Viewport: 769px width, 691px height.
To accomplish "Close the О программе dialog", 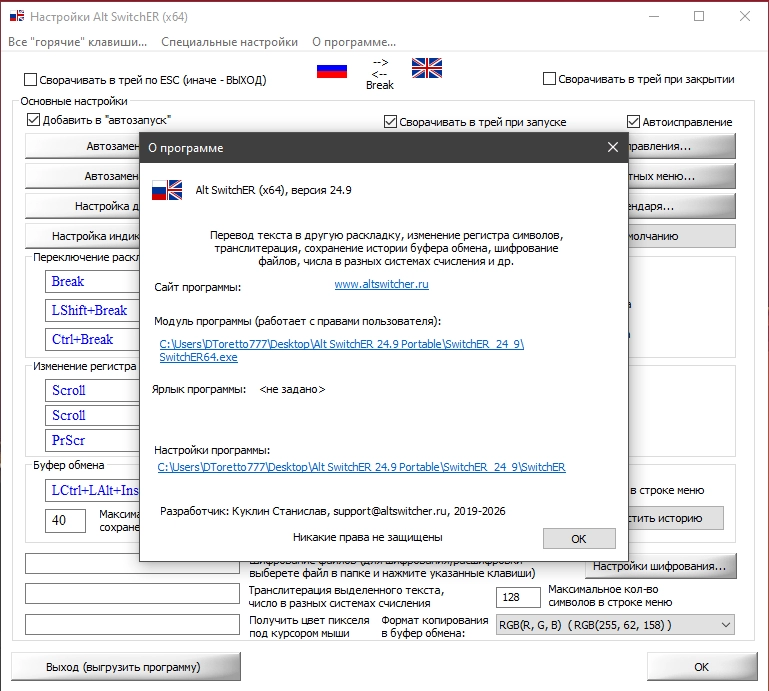I will tap(613, 147).
